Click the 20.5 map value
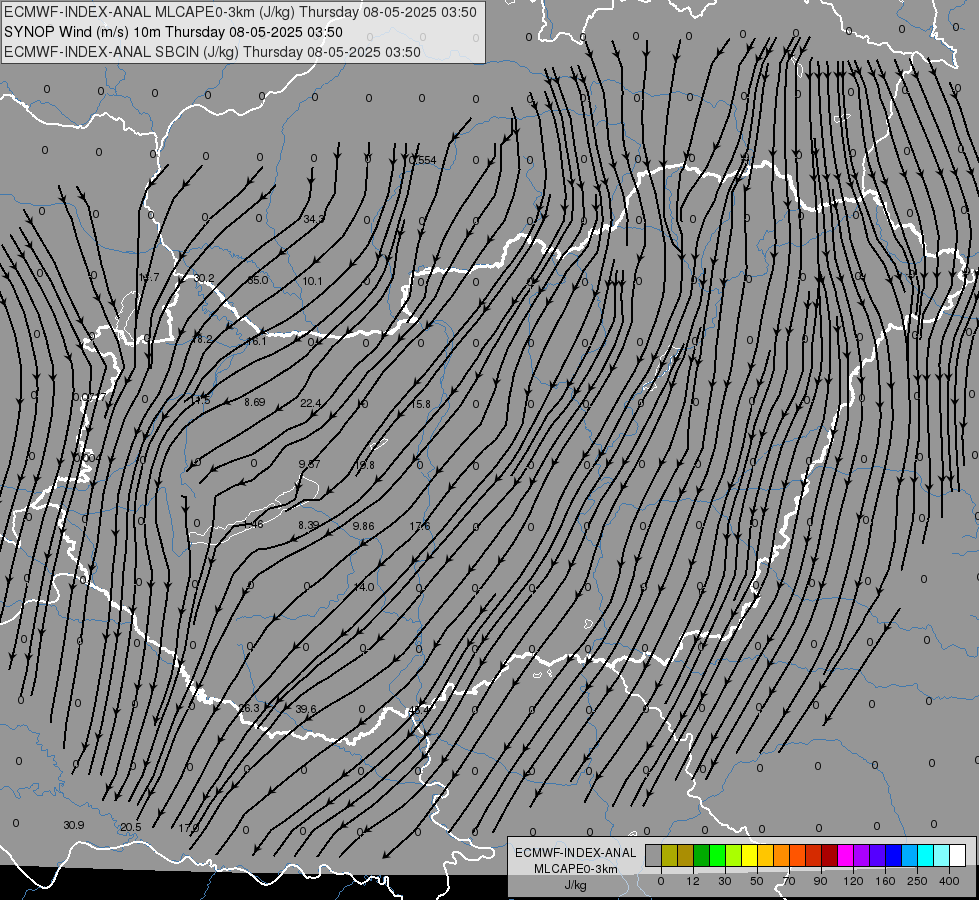Viewport: 979px width, 900px height. pos(130,828)
